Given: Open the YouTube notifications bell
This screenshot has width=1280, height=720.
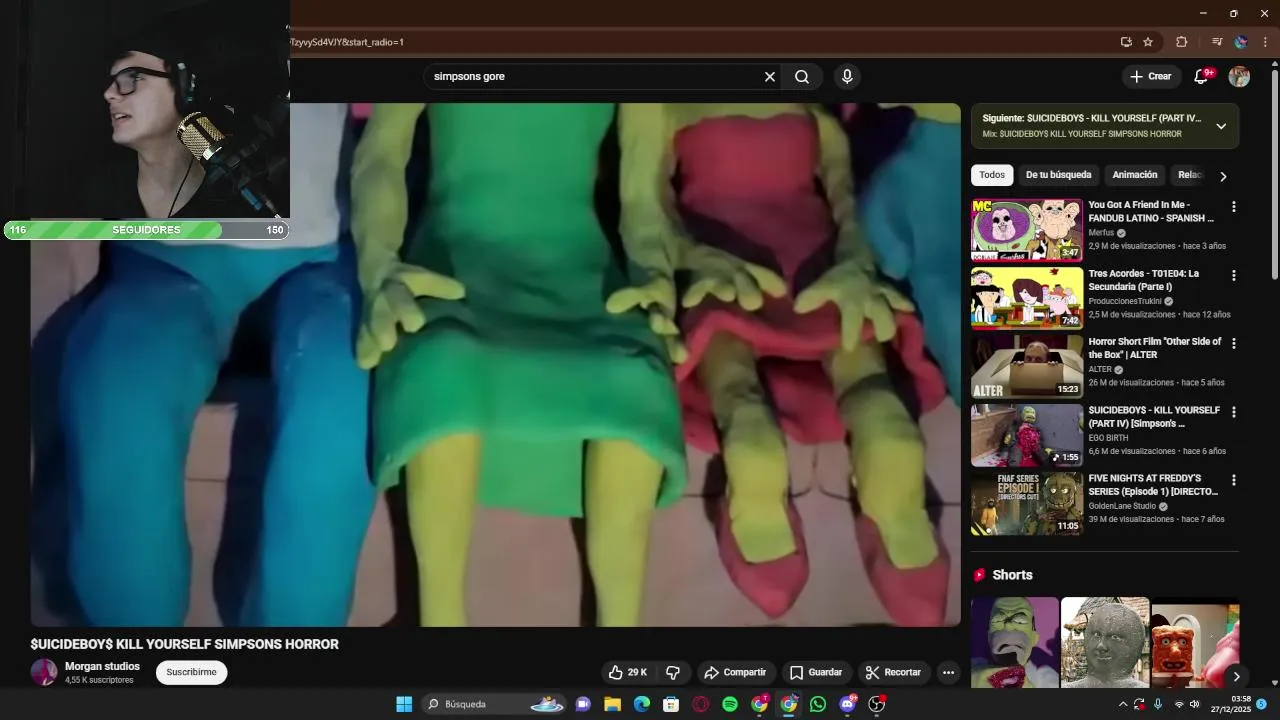Looking at the screenshot, I should tap(1202, 76).
